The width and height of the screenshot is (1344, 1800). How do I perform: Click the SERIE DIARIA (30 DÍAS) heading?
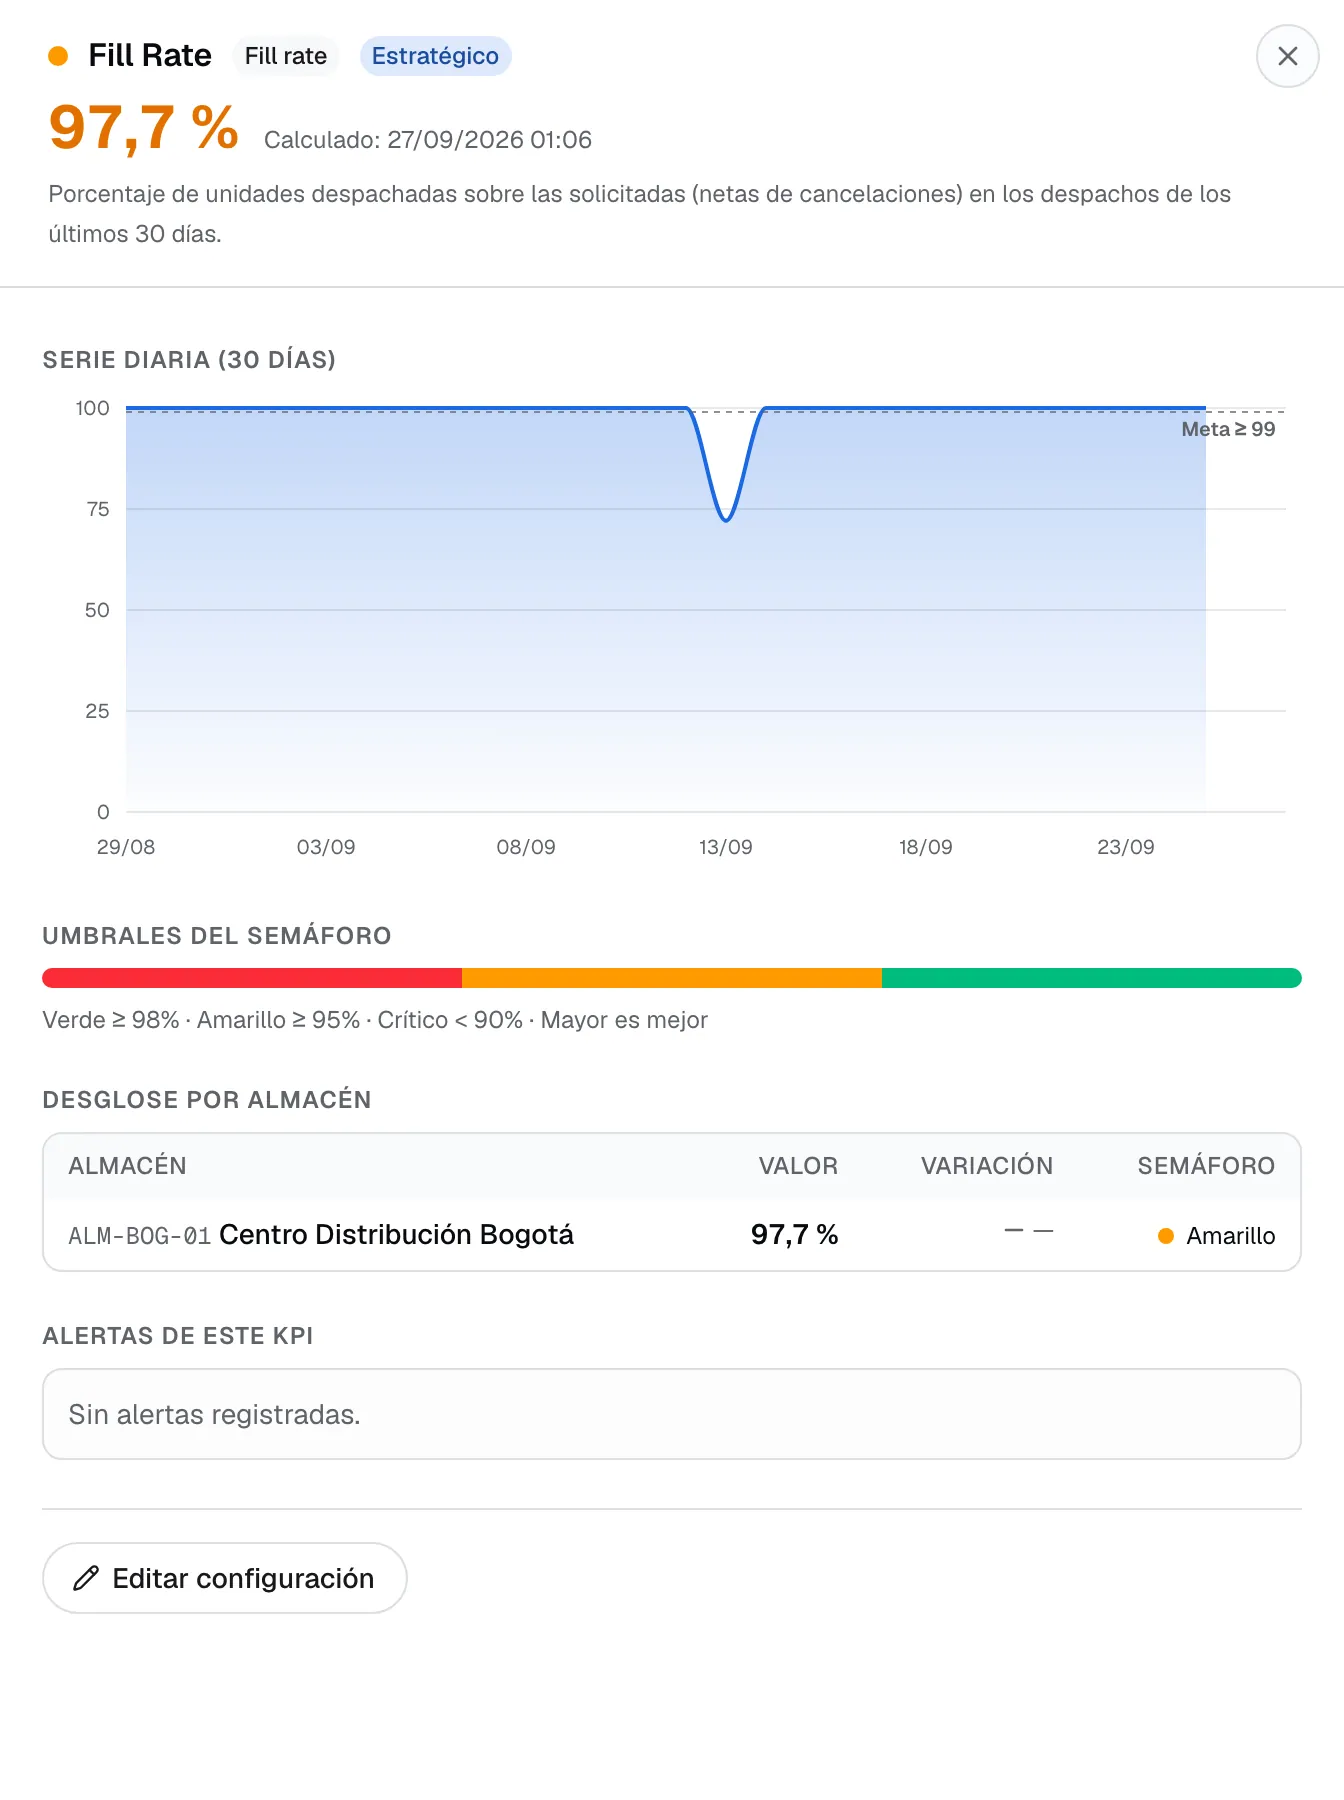tap(189, 360)
